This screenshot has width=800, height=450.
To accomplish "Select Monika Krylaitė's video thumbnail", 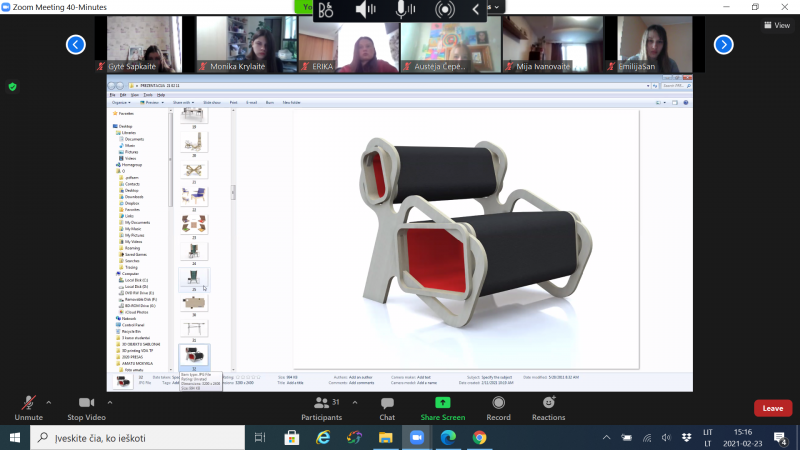I will pyautogui.click(x=247, y=44).
